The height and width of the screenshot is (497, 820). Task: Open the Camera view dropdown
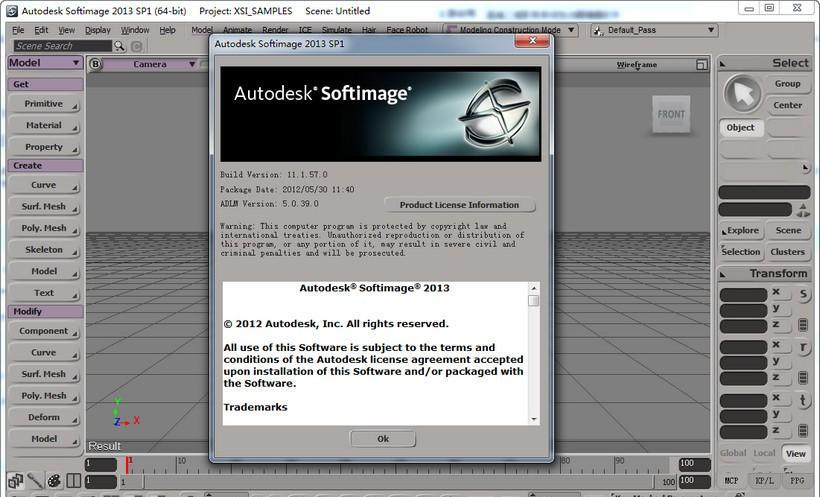click(x=150, y=64)
